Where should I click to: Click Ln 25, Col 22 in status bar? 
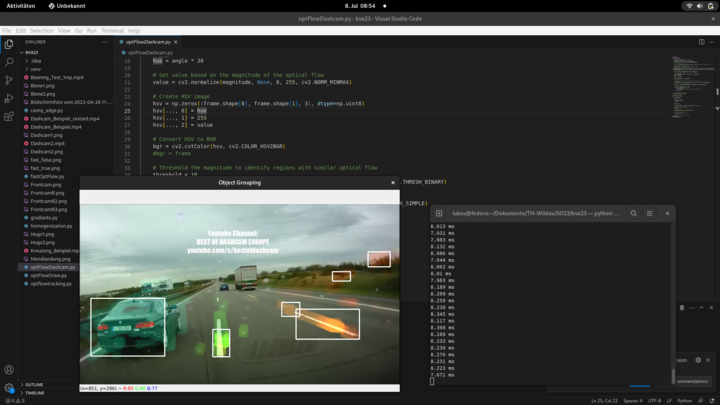click(604, 401)
